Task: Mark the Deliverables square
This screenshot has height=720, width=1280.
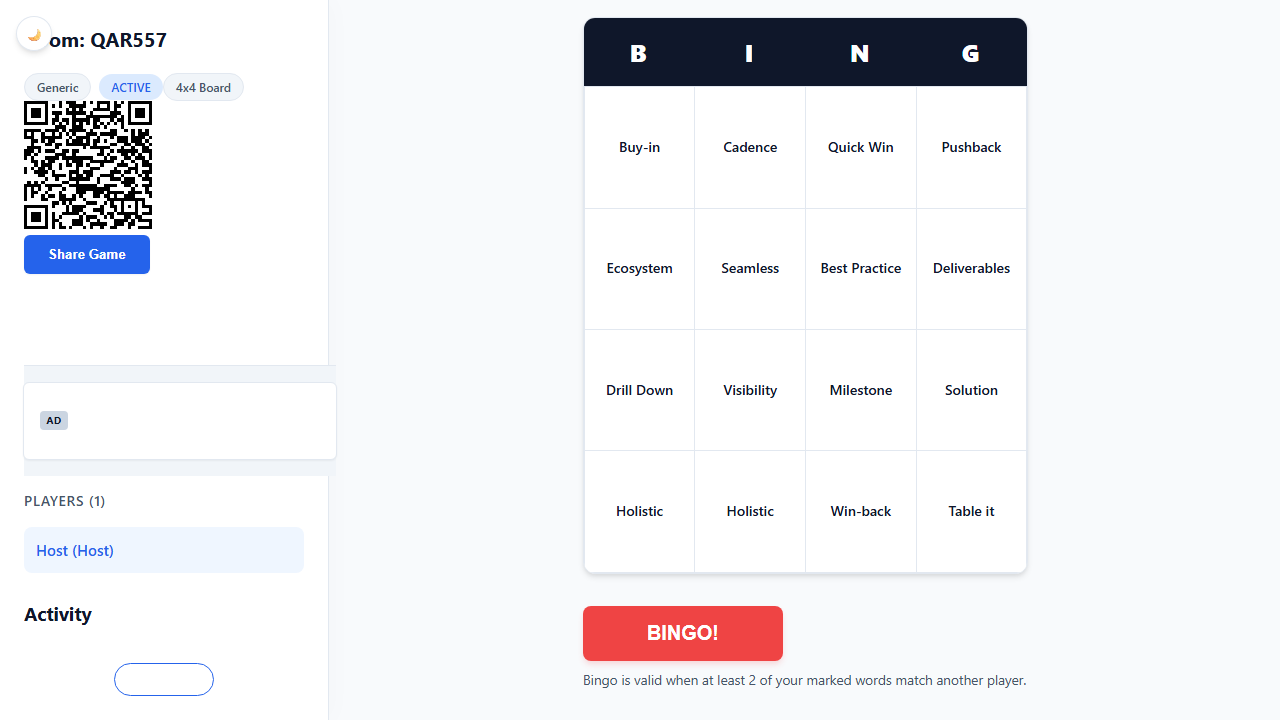Action: click(971, 268)
